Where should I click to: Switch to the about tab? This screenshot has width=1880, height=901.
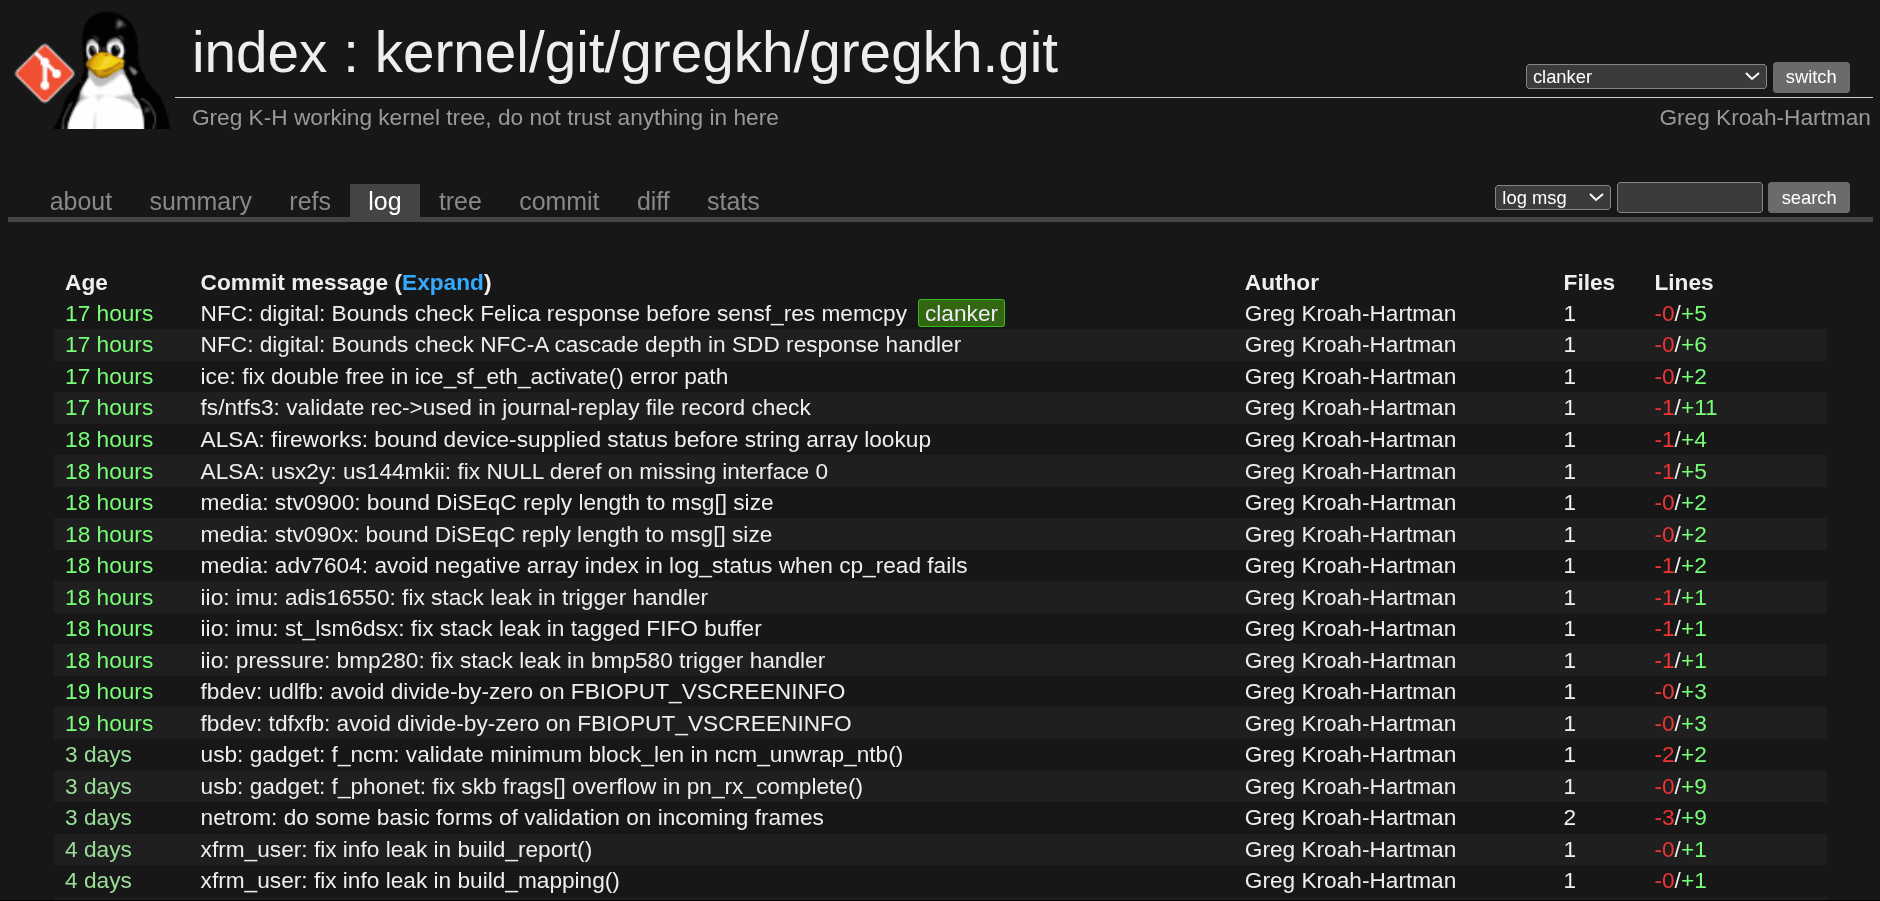point(80,202)
